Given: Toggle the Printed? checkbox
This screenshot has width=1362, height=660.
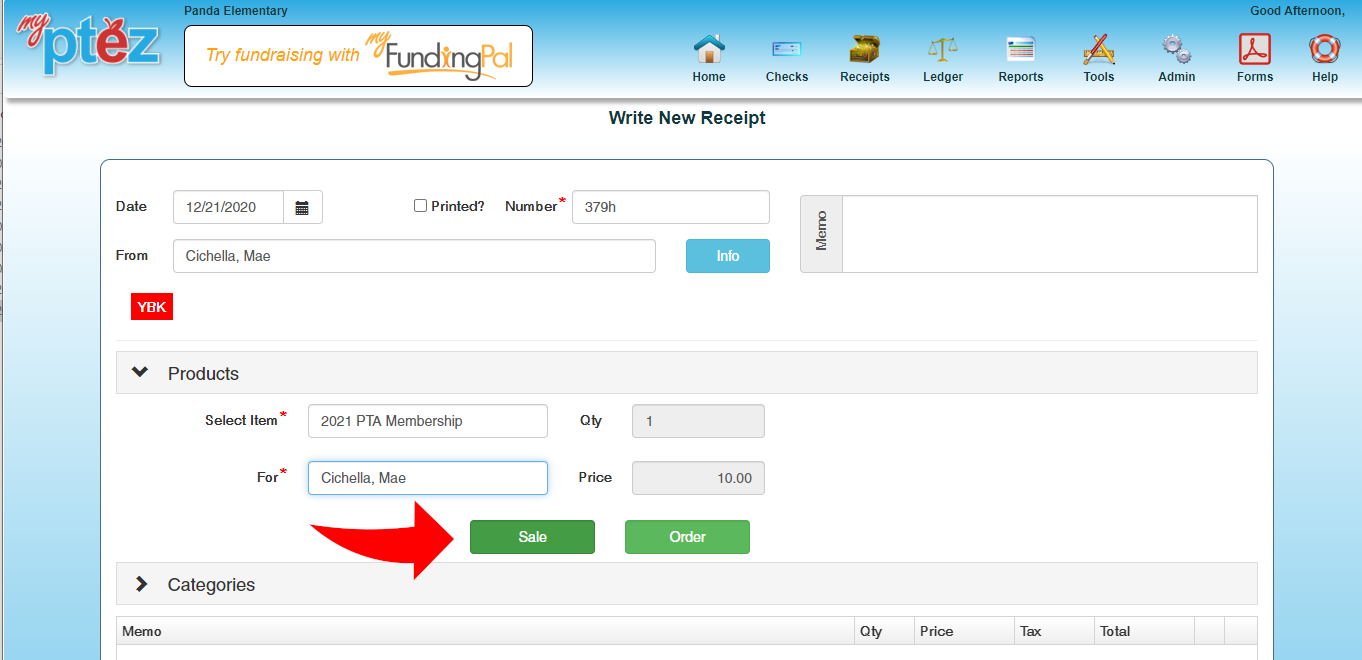Looking at the screenshot, I should (x=420, y=206).
